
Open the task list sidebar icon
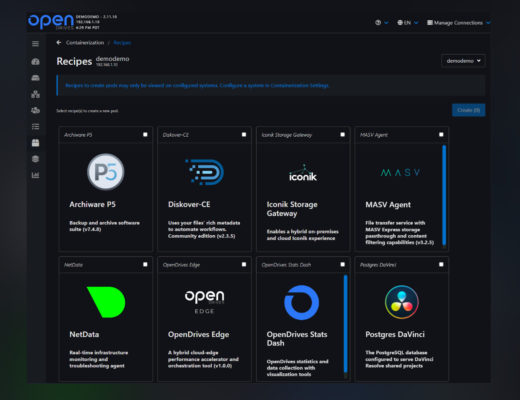coord(35,127)
